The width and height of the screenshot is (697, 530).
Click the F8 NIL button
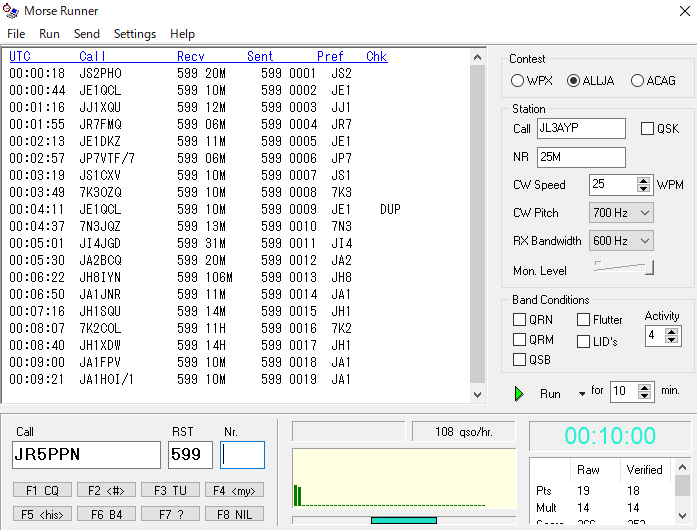coord(234,514)
